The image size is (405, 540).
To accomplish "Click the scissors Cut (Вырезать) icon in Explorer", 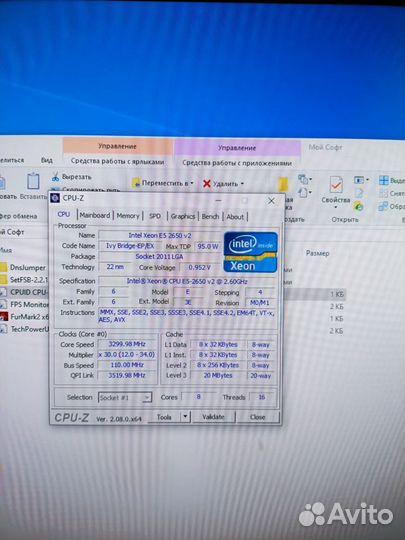I will tap(55, 177).
